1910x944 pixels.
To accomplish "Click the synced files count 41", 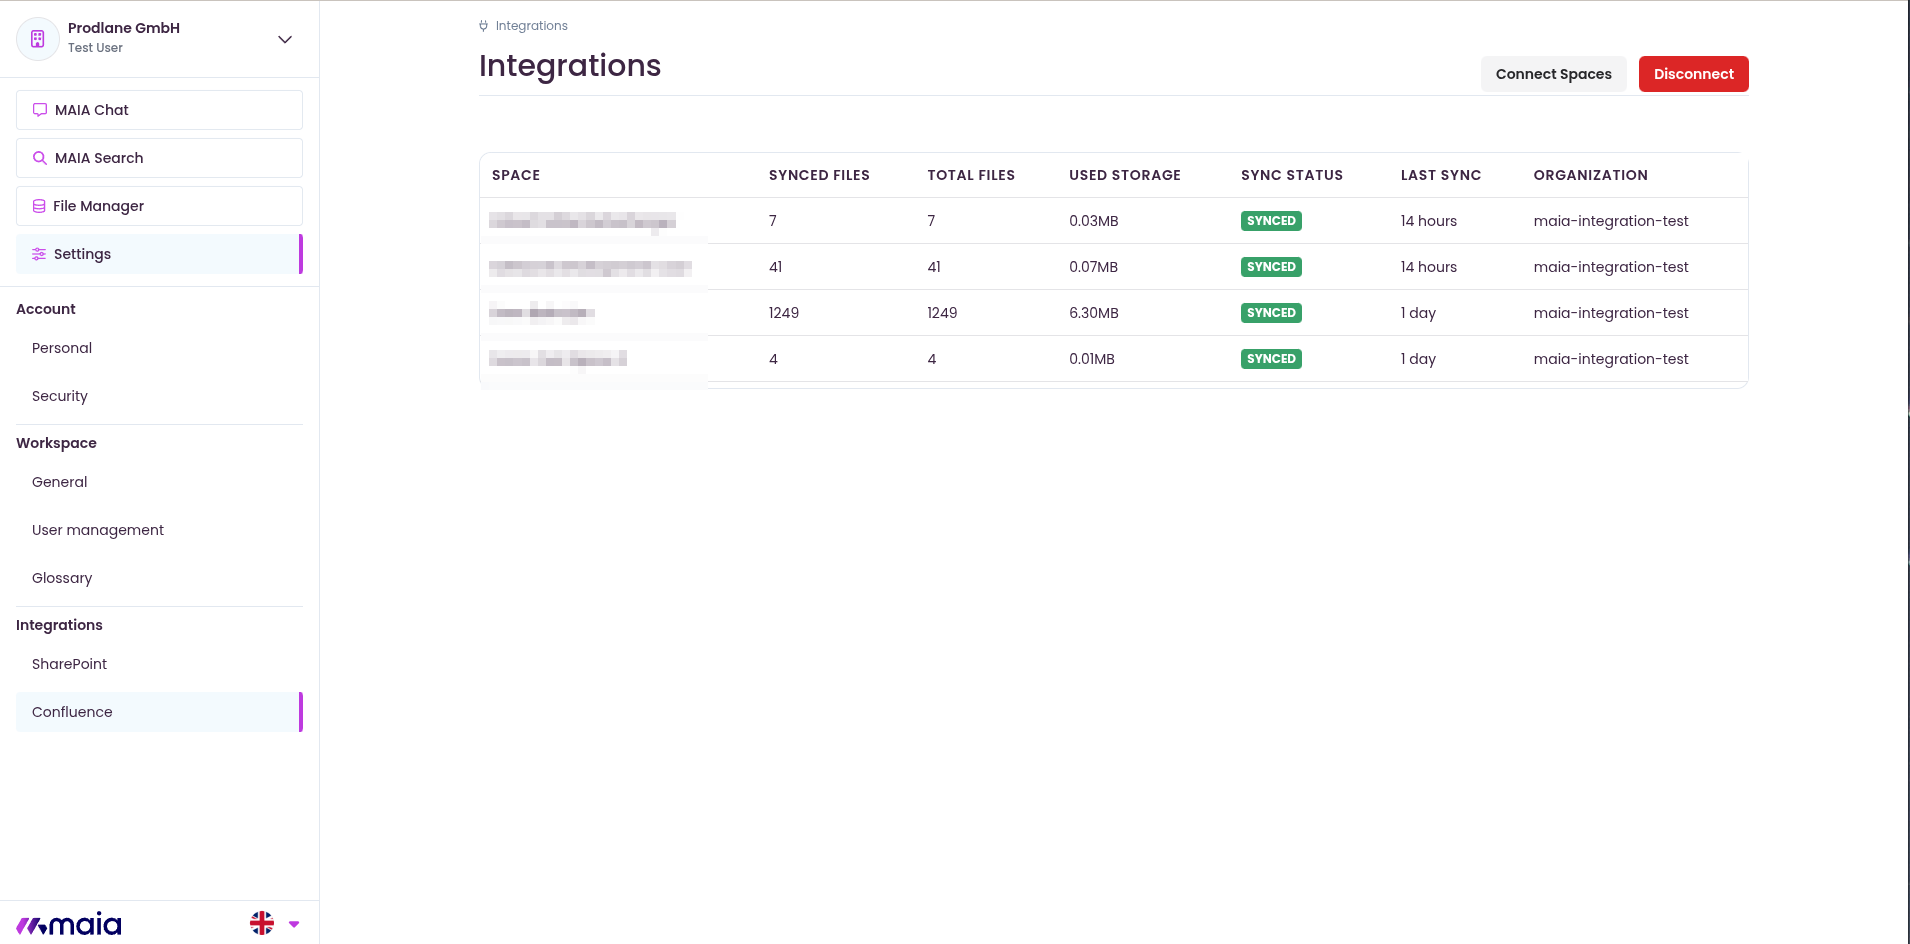I will click(x=776, y=267).
